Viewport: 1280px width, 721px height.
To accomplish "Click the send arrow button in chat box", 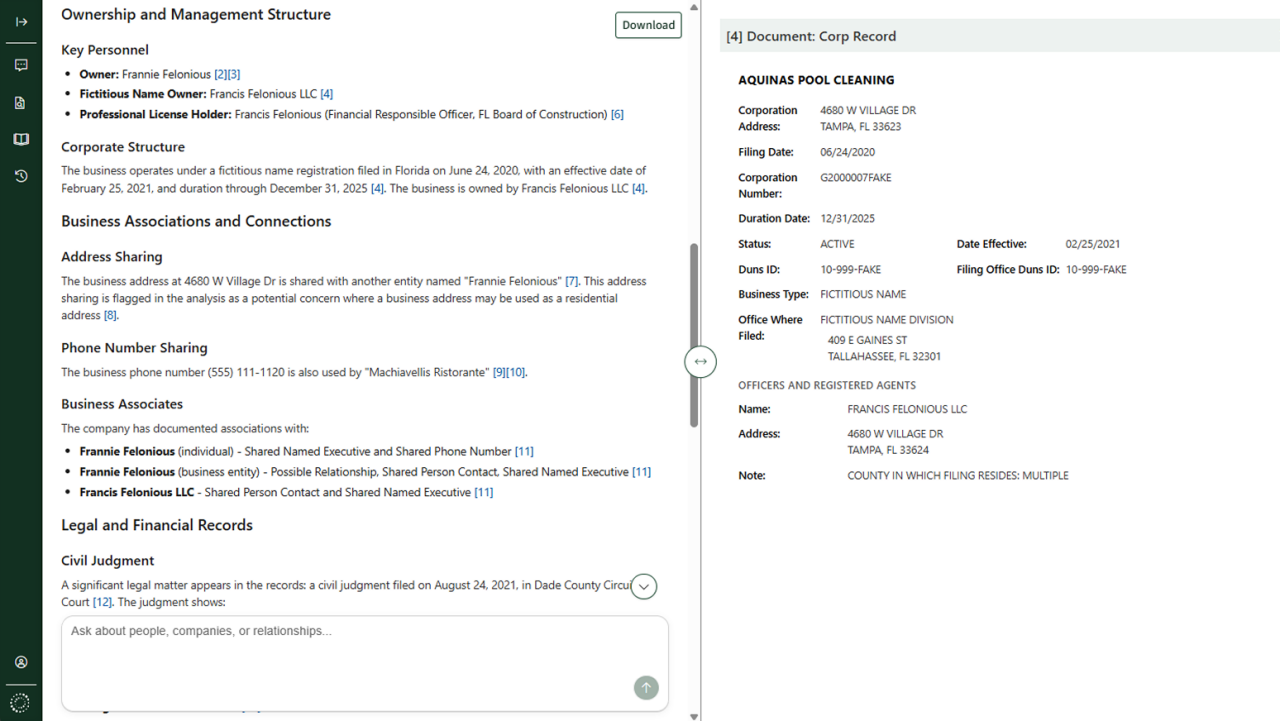I will pyautogui.click(x=646, y=687).
